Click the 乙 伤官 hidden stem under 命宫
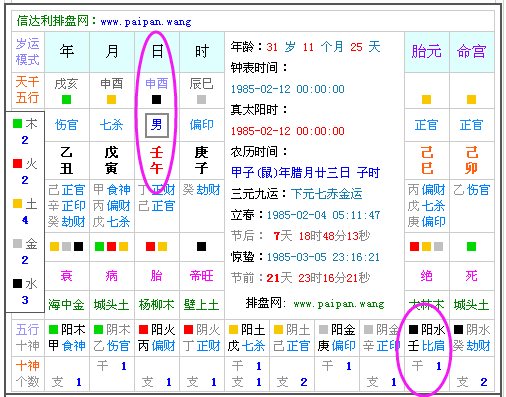 471,190
